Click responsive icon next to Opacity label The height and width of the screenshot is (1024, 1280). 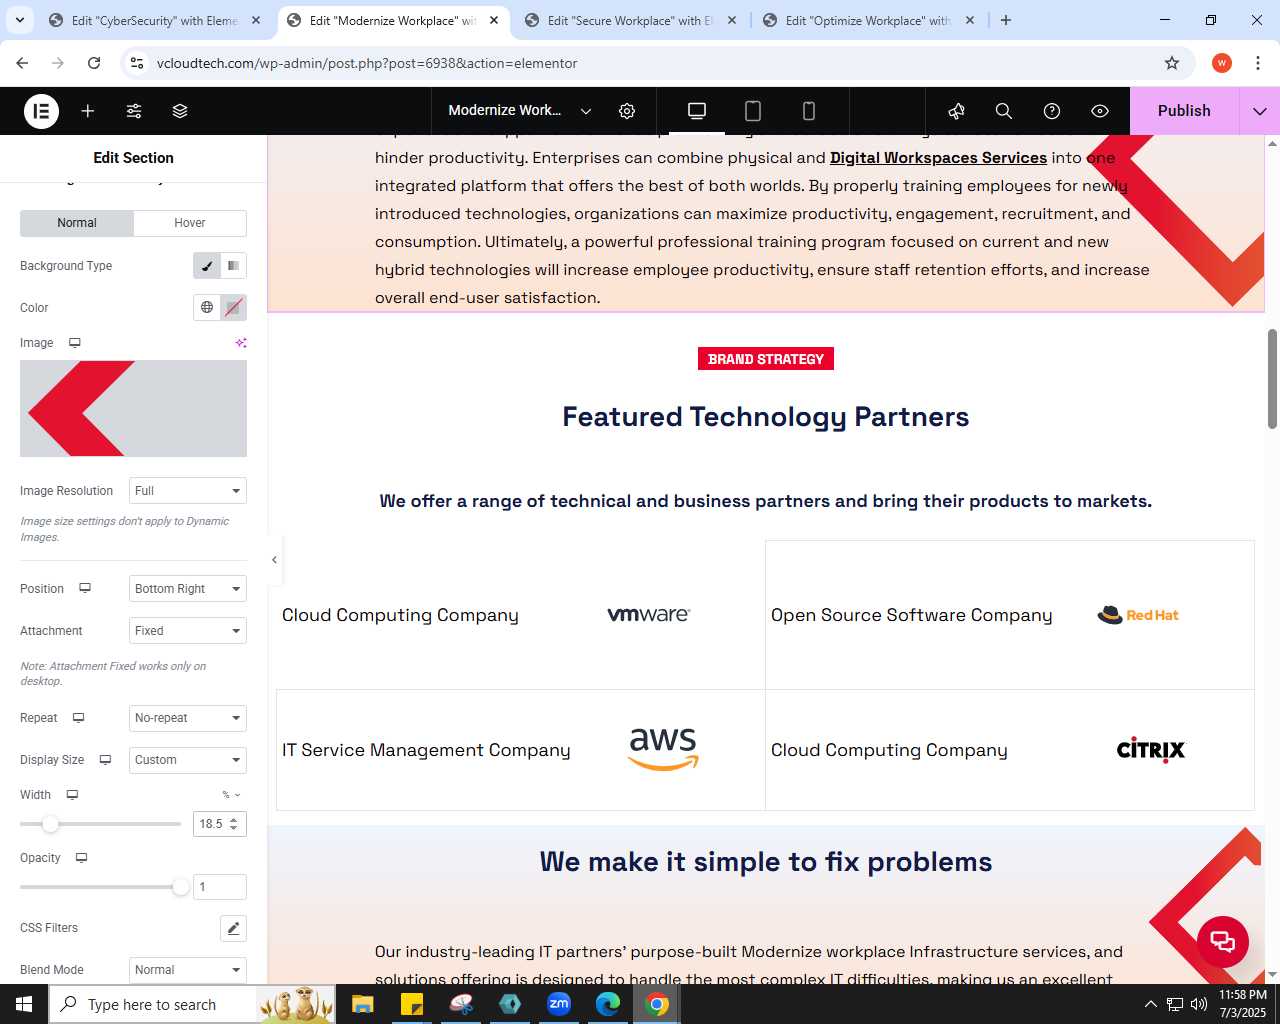tap(81, 858)
